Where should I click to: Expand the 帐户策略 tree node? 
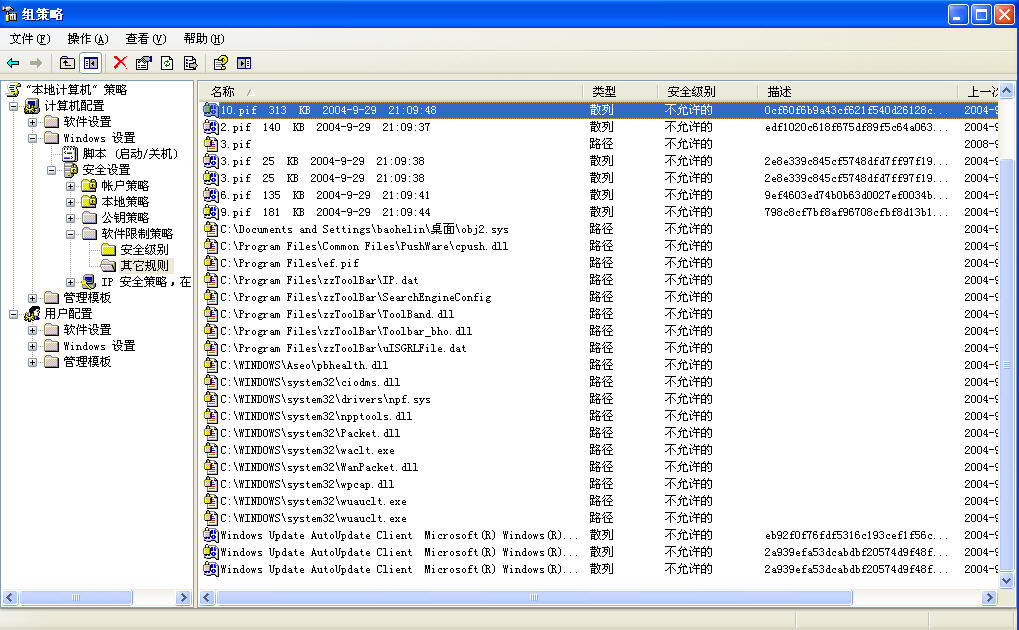(x=71, y=186)
